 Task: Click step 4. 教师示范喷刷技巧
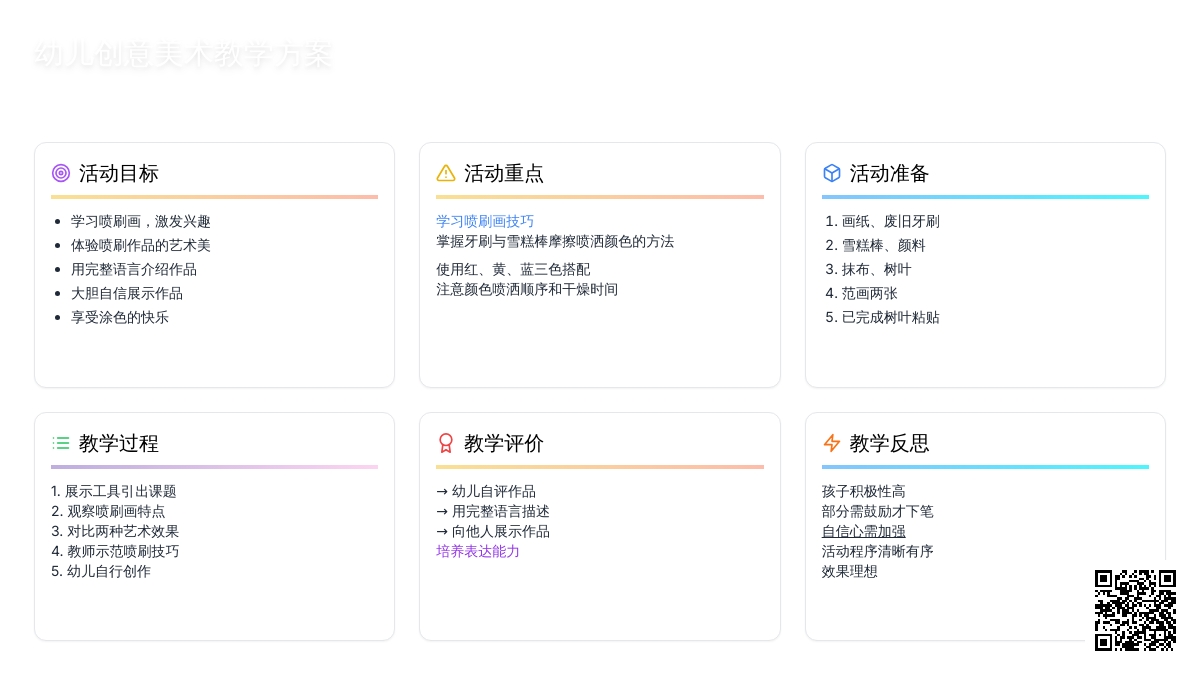pos(115,551)
